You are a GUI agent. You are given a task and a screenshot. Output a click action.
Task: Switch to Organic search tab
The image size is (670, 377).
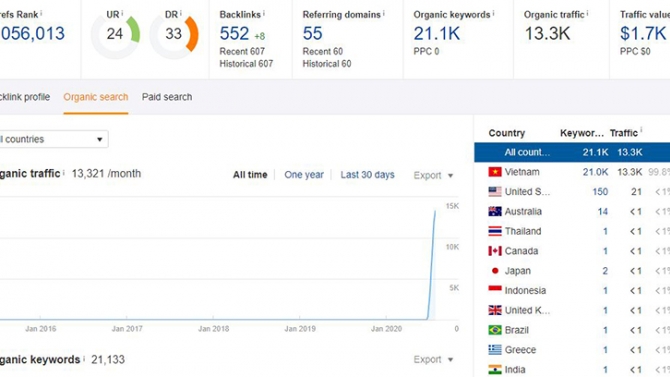pos(96,97)
